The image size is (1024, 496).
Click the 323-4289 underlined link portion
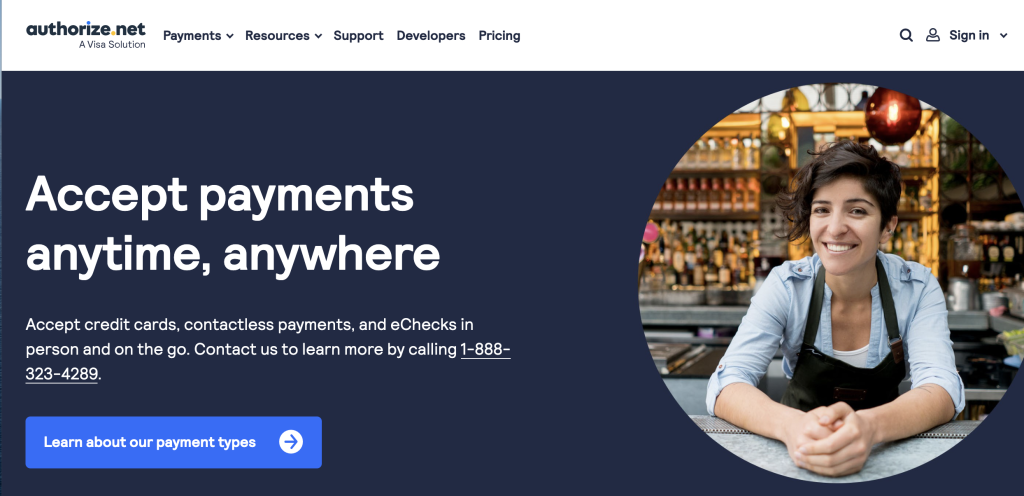click(61, 374)
